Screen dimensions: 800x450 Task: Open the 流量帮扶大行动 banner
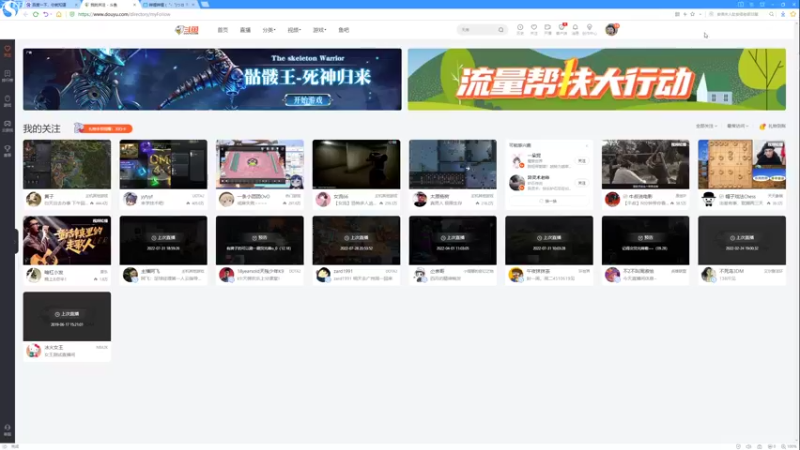coord(596,80)
